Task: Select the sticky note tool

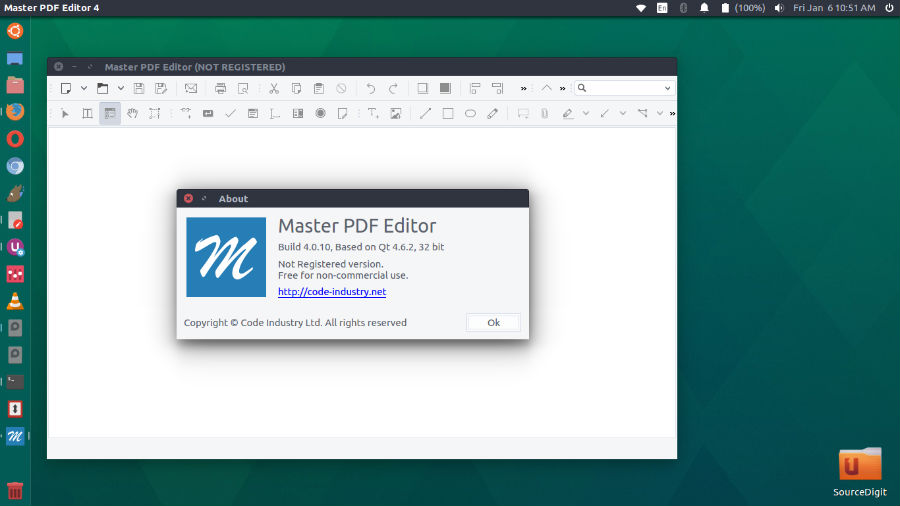Action: click(343, 114)
